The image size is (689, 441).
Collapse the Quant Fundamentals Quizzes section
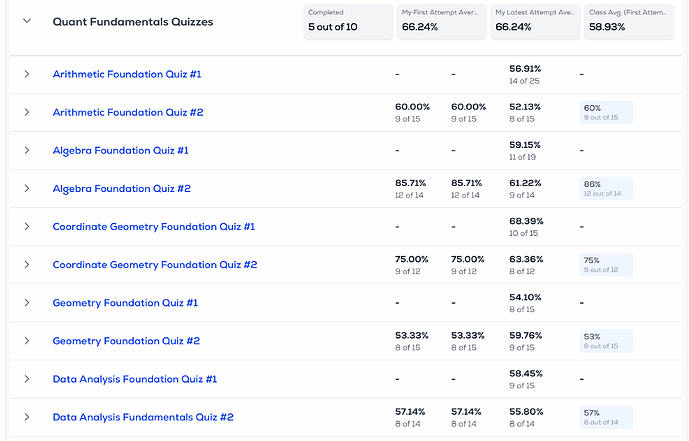[x=27, y=21]
